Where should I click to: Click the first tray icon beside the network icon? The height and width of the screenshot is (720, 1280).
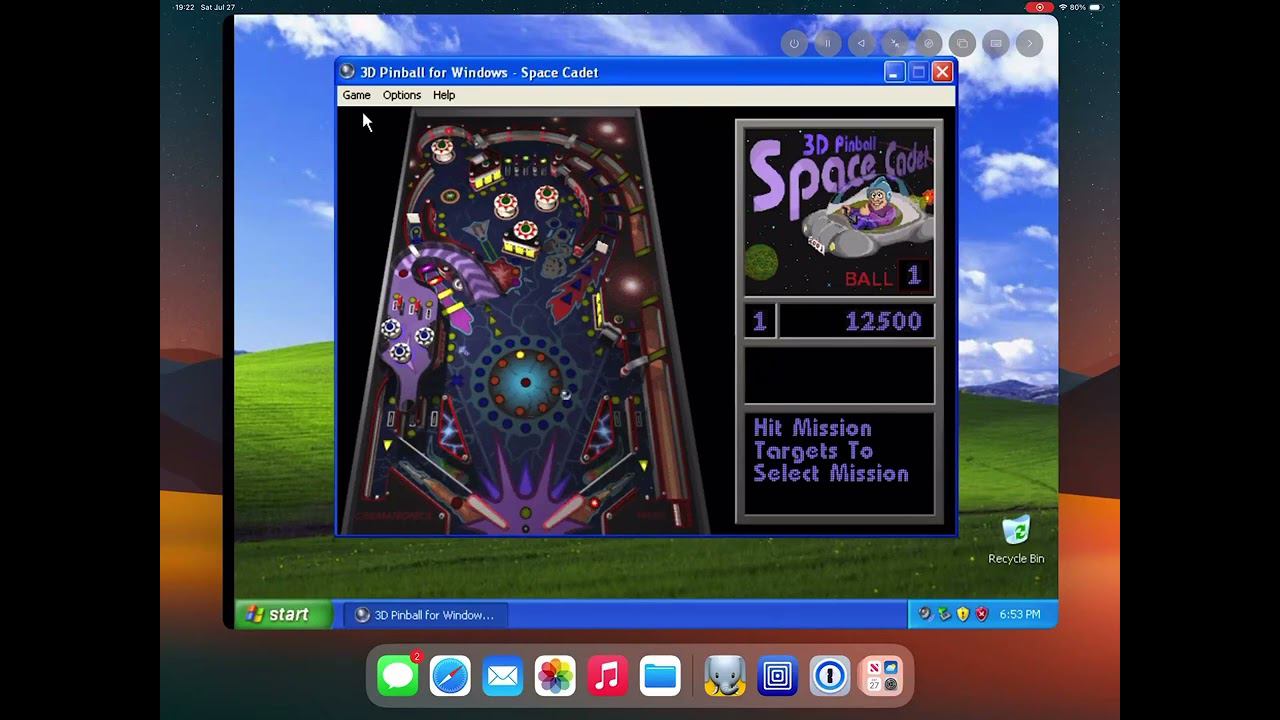[925, 614]
